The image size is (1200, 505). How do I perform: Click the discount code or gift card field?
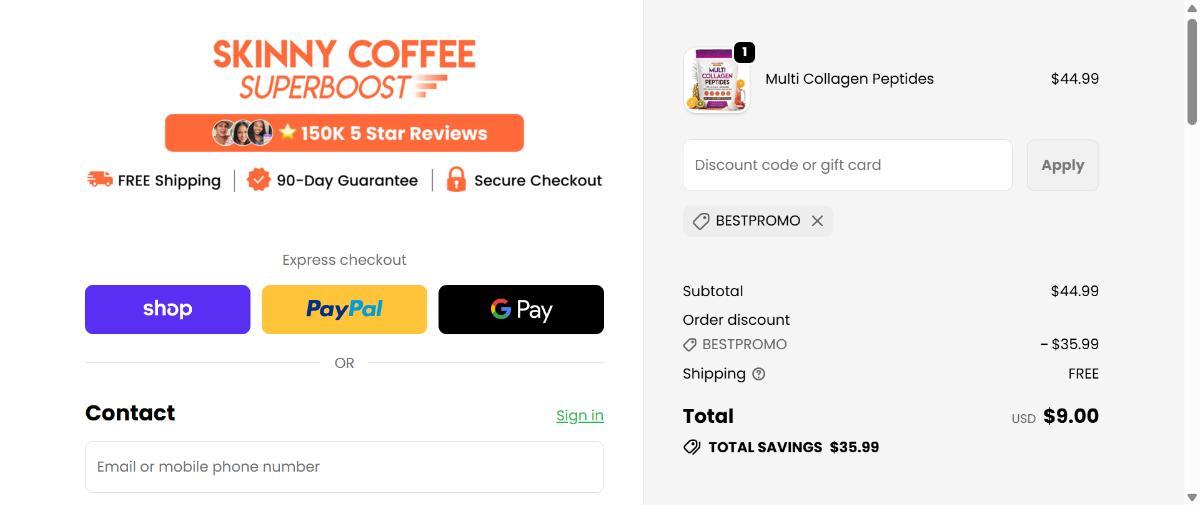pos(847,165)
